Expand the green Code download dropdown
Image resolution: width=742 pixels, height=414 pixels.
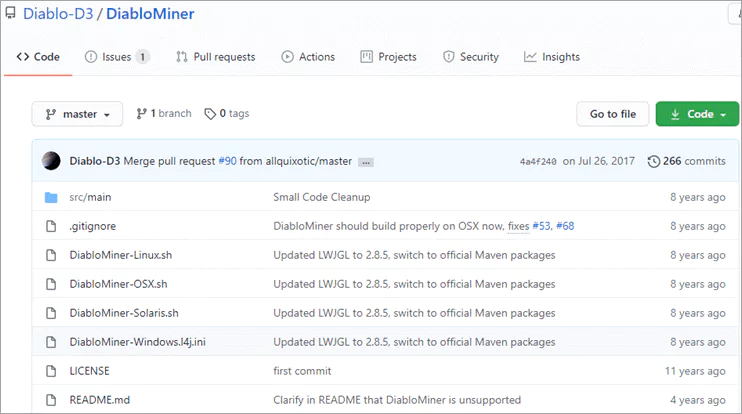point(697,114)
